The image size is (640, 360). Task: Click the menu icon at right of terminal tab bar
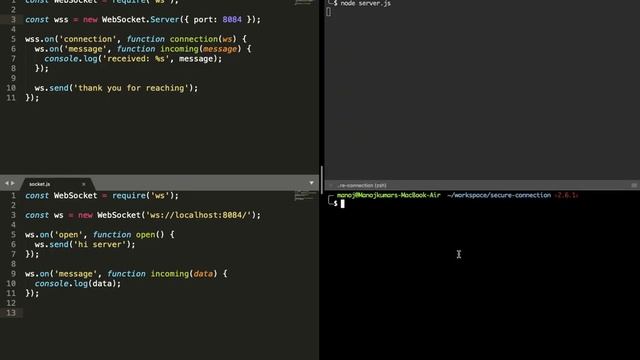(634, 185)
